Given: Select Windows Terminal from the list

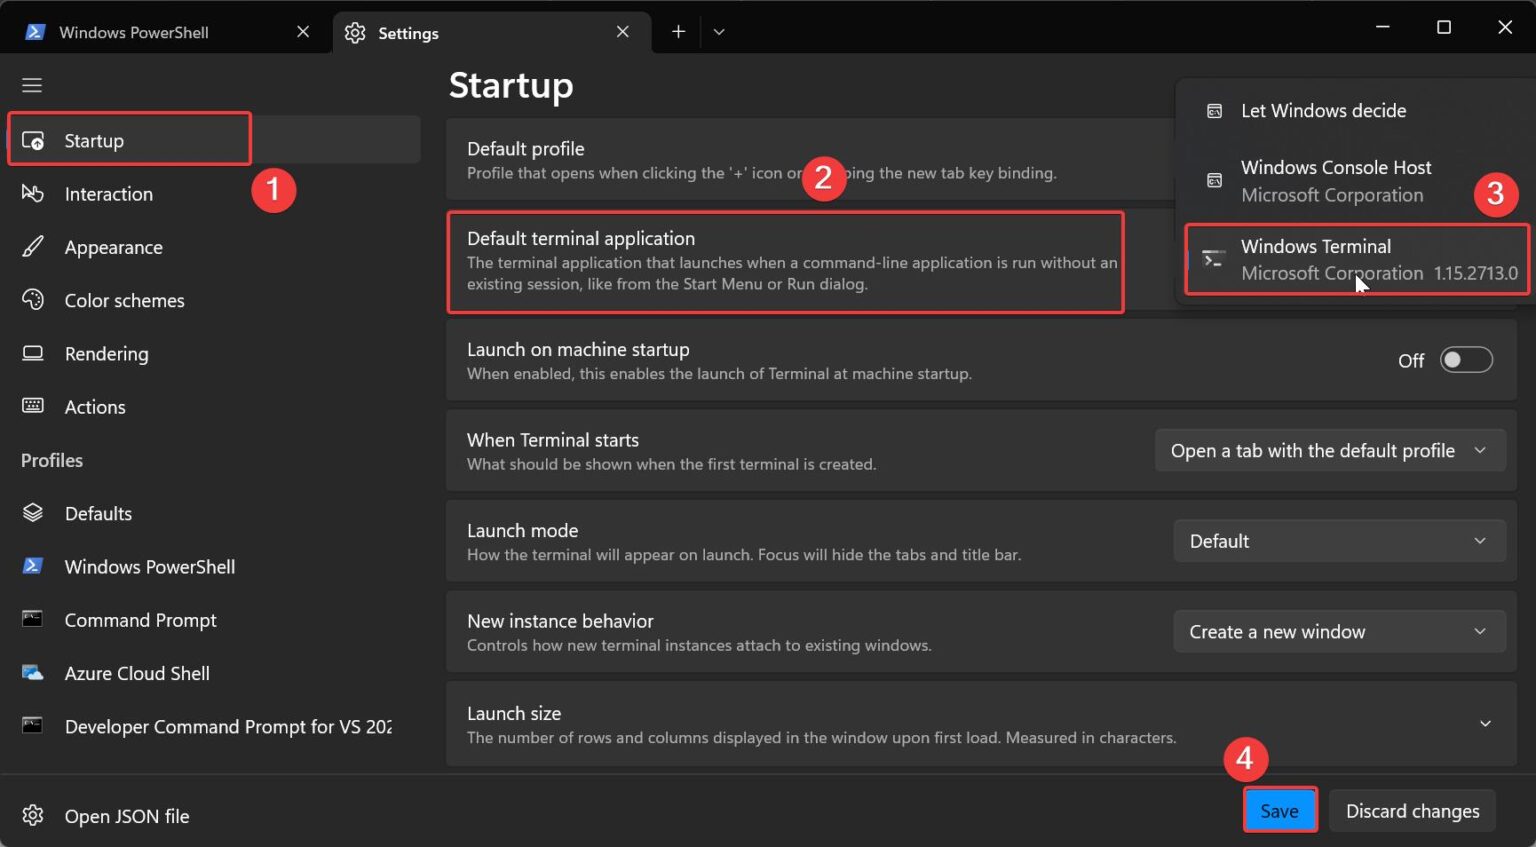Looking at the screenshot, I should 1357,259.
